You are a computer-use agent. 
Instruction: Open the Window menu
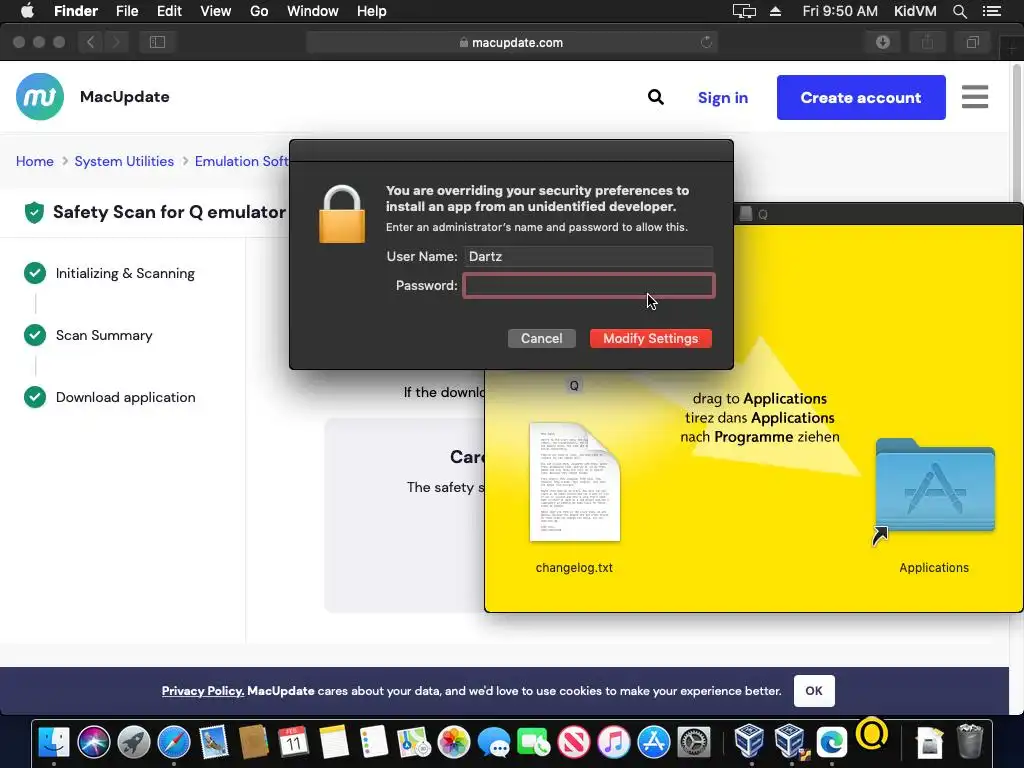313,11
